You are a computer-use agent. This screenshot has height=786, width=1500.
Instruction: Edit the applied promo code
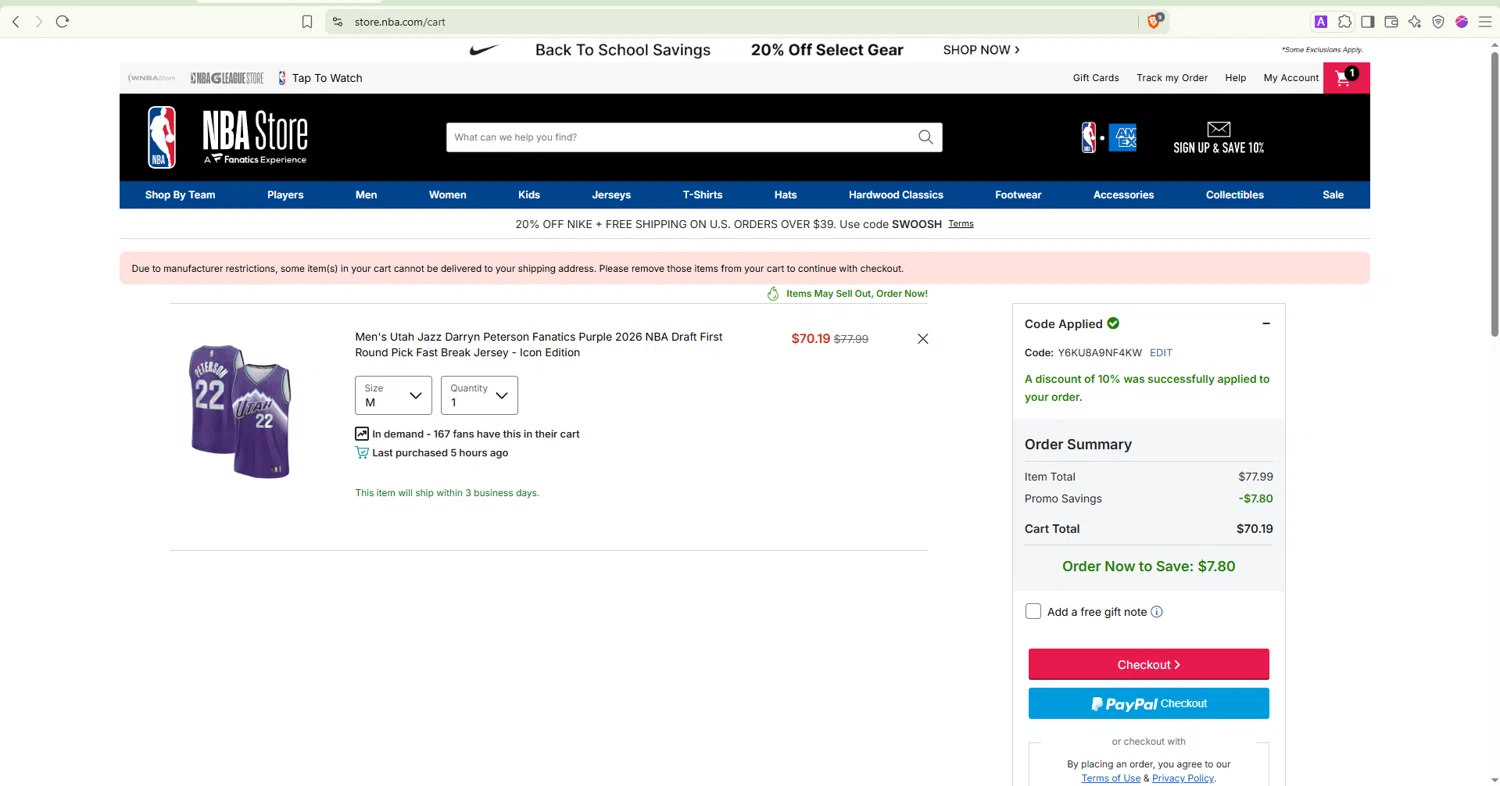click(x=1161, y=353)
